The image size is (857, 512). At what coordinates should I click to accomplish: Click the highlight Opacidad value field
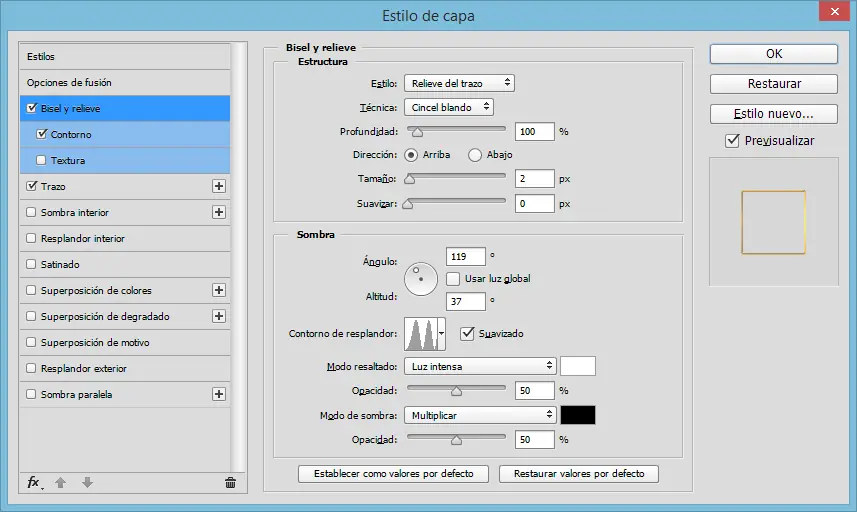(x=535, y=391)
